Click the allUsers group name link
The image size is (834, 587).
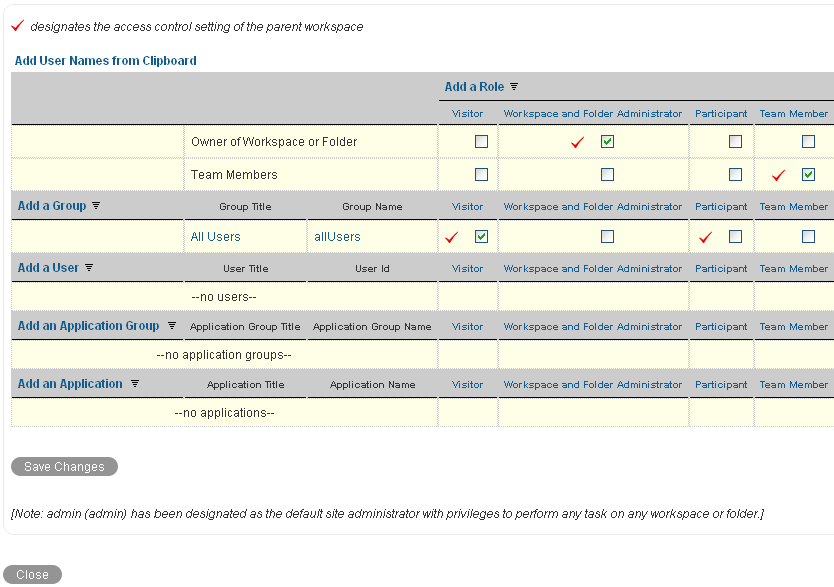click(337, 237)
